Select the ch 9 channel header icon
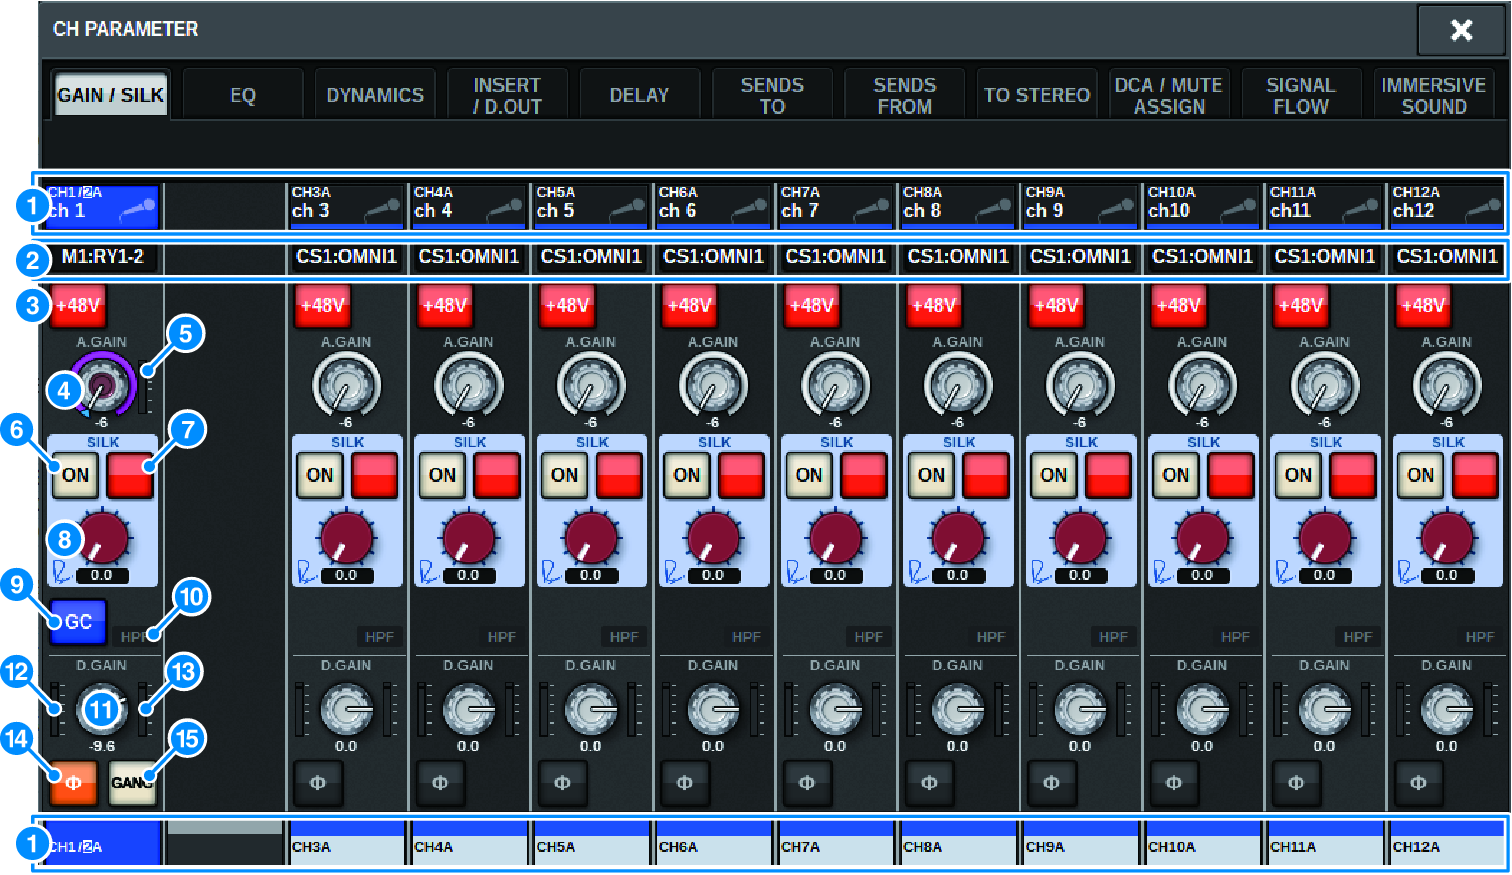 pos(1079,205)
